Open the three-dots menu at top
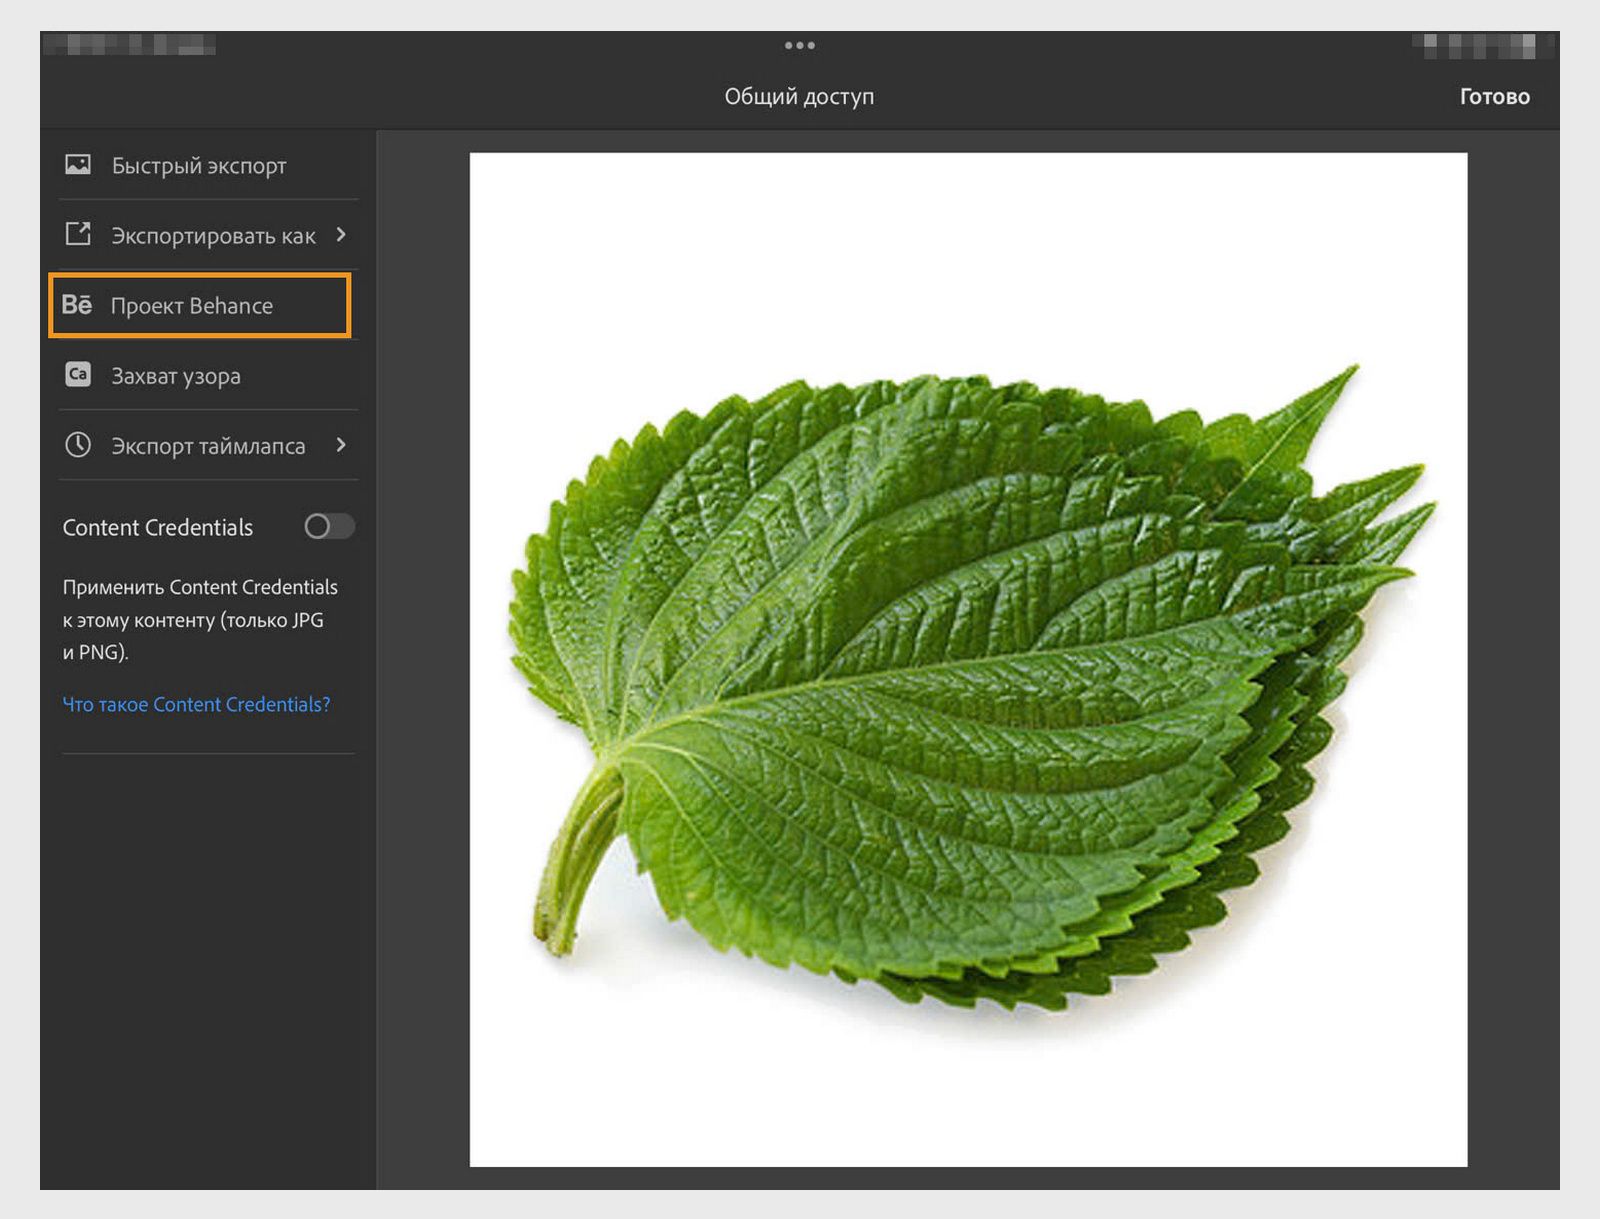The height and width of the screenshot is (1219, 1600). (799, 45)
